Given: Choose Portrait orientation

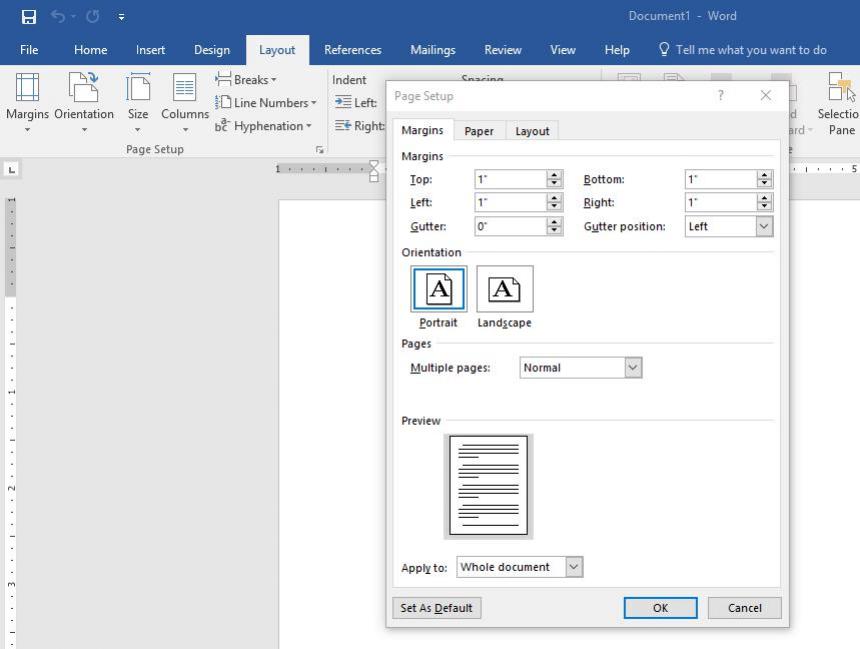Looking at the screenshot, I should click(439, 289).
